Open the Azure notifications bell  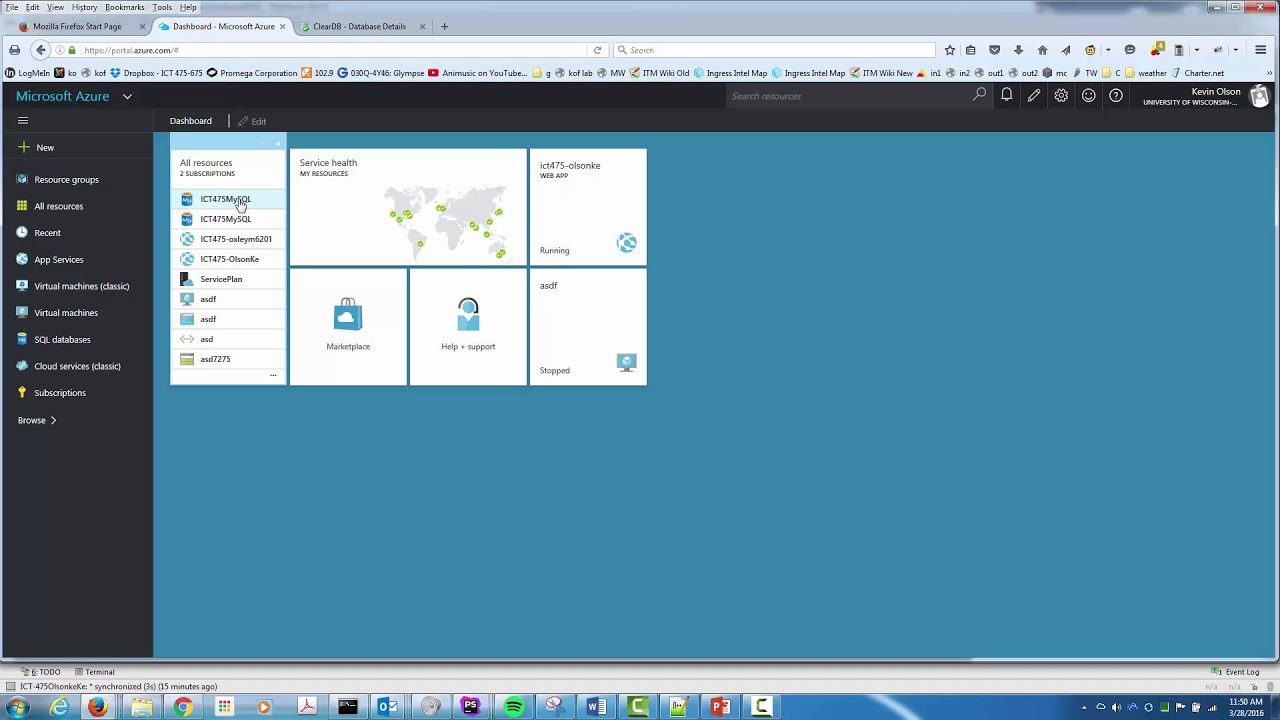1007,95
